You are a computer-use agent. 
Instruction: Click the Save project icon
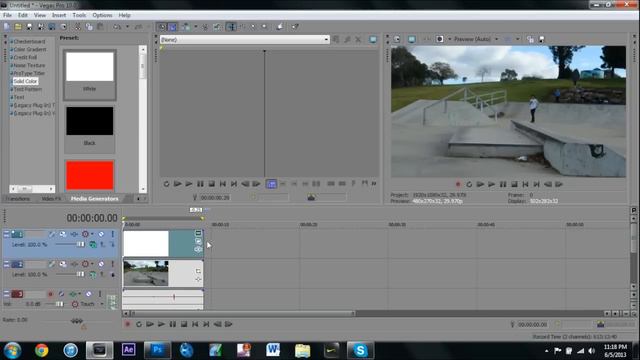pos(29,27)
